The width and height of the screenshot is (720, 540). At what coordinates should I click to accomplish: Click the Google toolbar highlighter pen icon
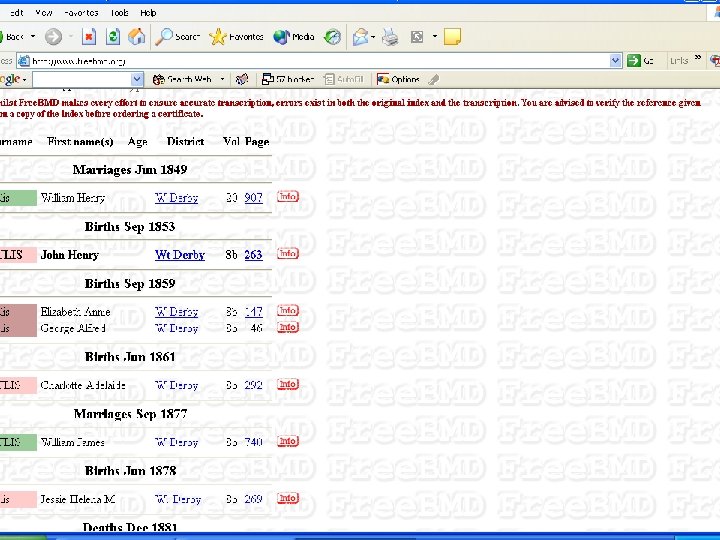(433, 79)
